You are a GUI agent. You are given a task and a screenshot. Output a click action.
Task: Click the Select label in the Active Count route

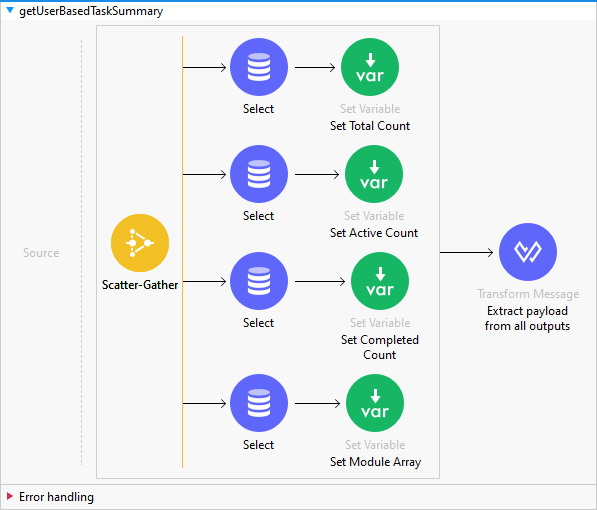(259, 216)
